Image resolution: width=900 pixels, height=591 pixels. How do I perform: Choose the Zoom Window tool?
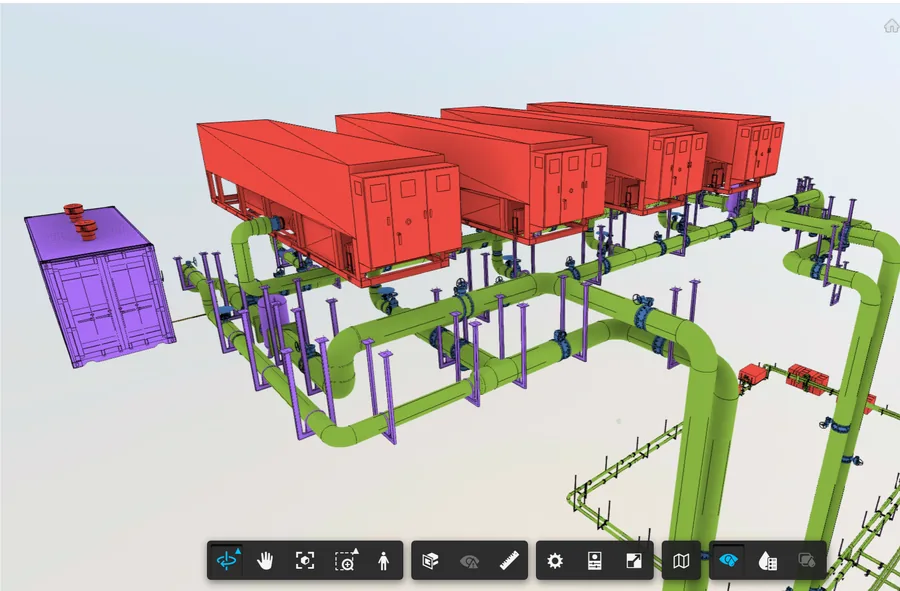(346, 561)
